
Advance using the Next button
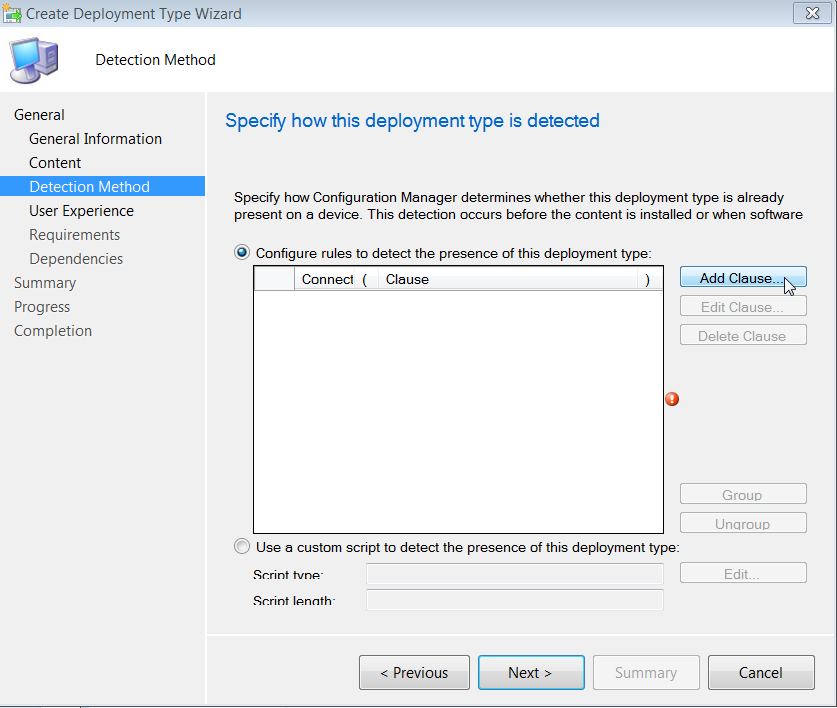point(531,672)
